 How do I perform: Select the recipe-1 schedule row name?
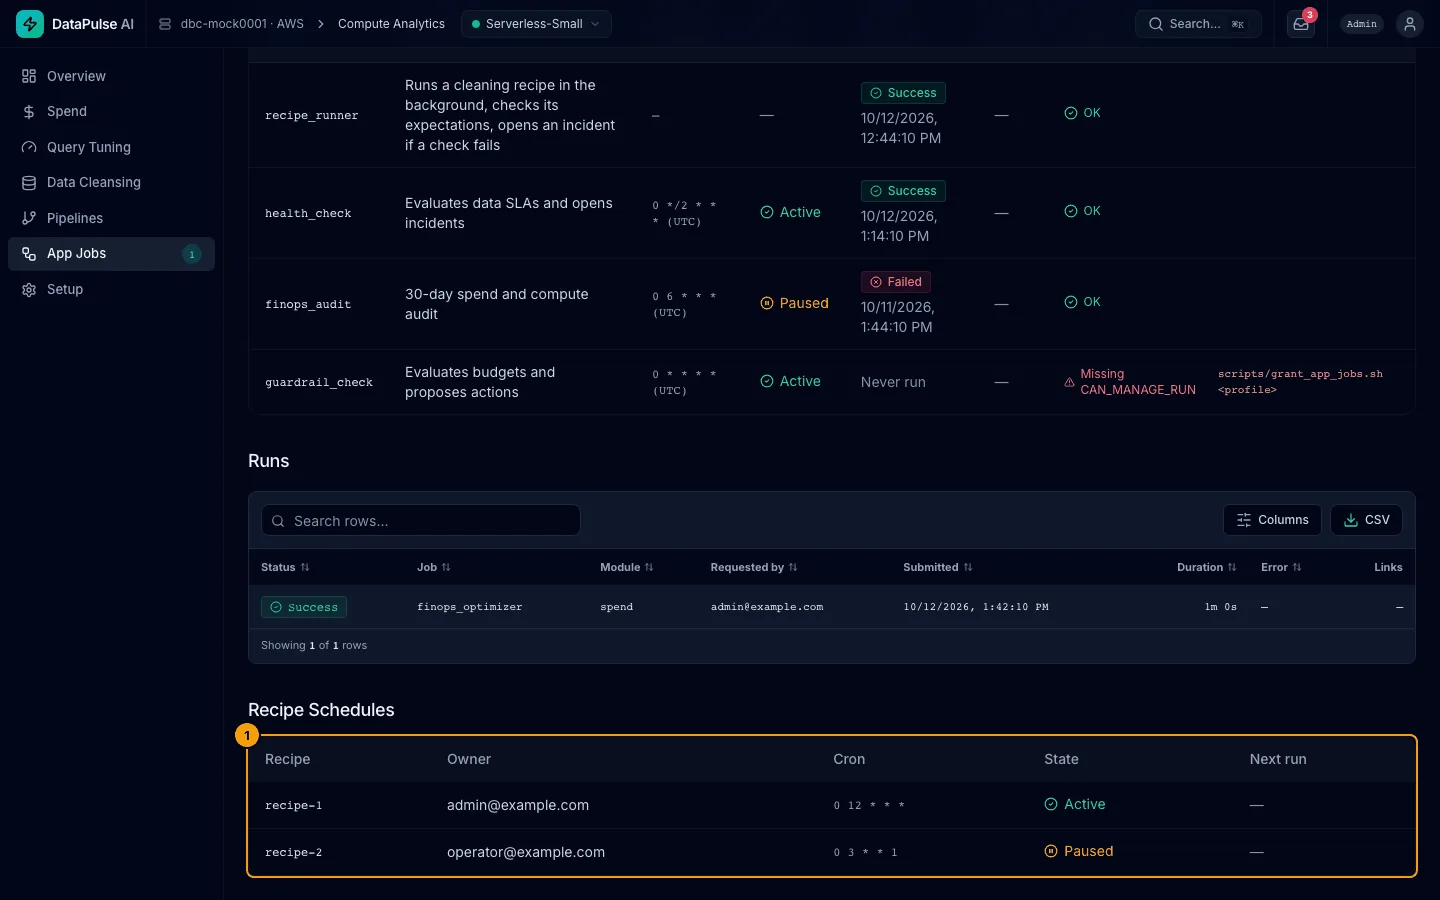point(293,805)
